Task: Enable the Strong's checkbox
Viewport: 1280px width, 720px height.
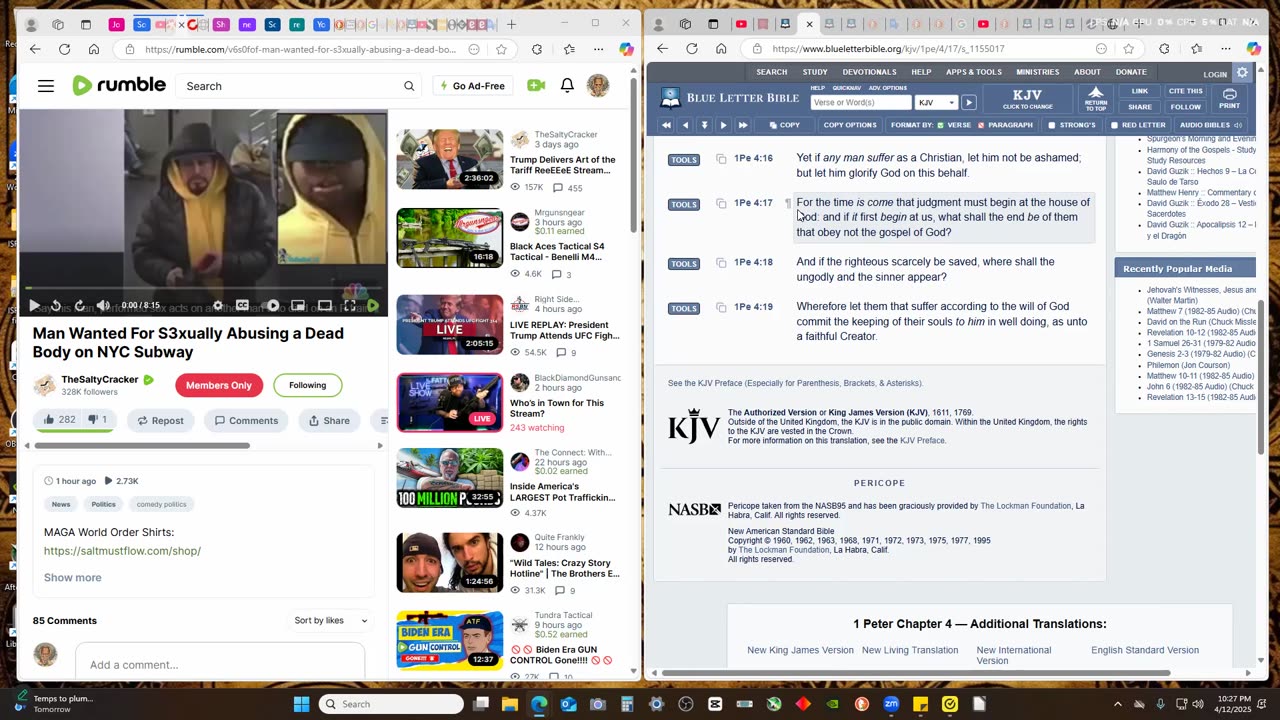Action: [1051, 125]
